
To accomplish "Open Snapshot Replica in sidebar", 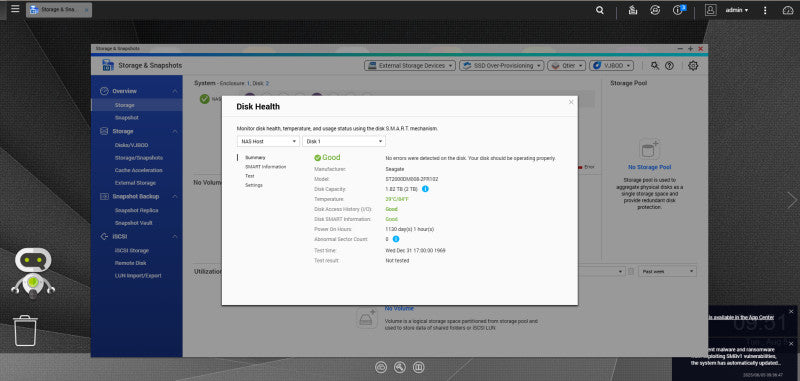I will [137, 210].
